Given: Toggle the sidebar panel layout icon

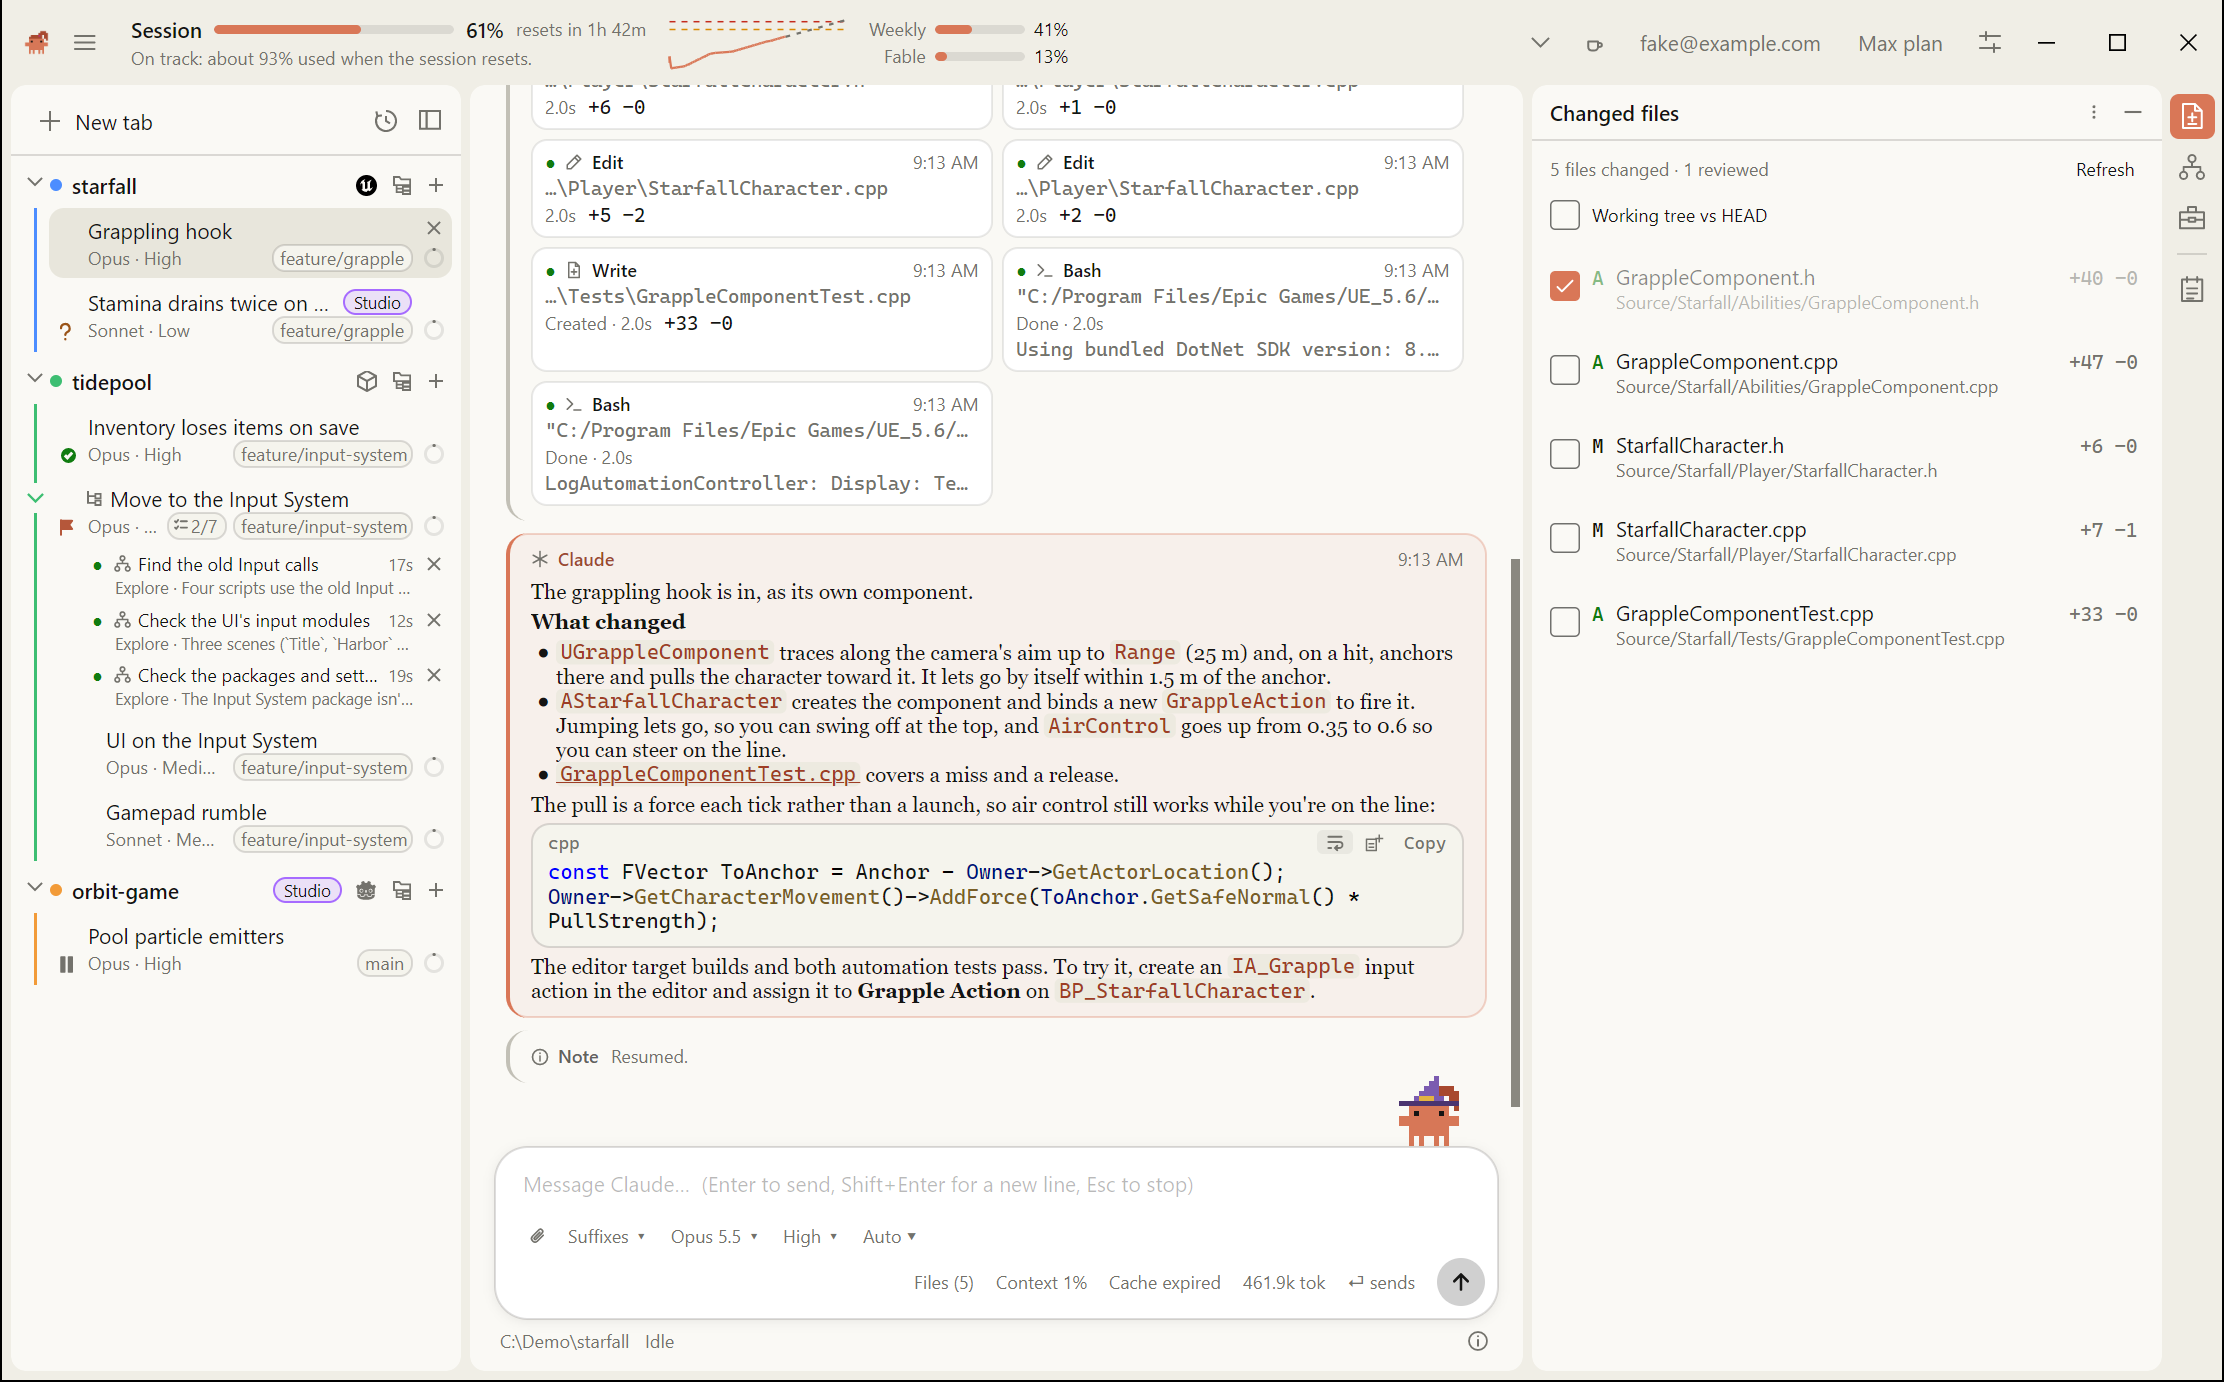Looking at the screenshot, I should point(430,121).
